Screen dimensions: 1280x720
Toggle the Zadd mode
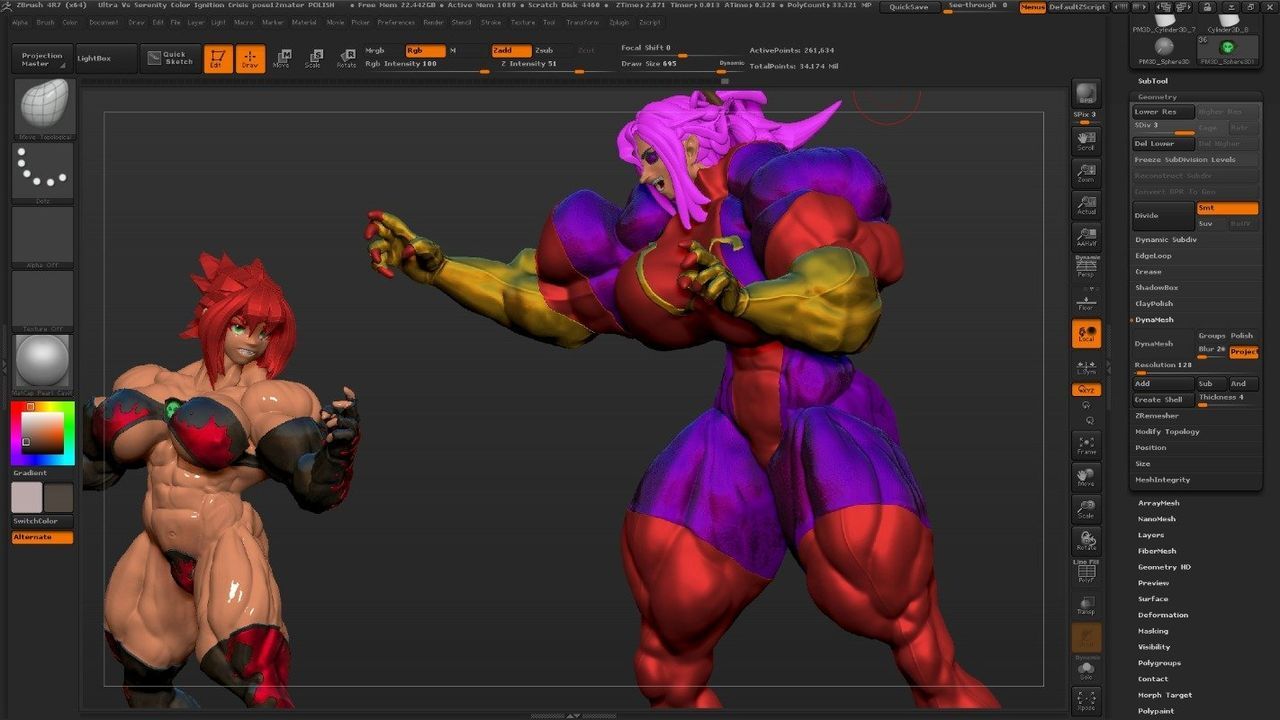pyautogui.click(x=510, y=50)
